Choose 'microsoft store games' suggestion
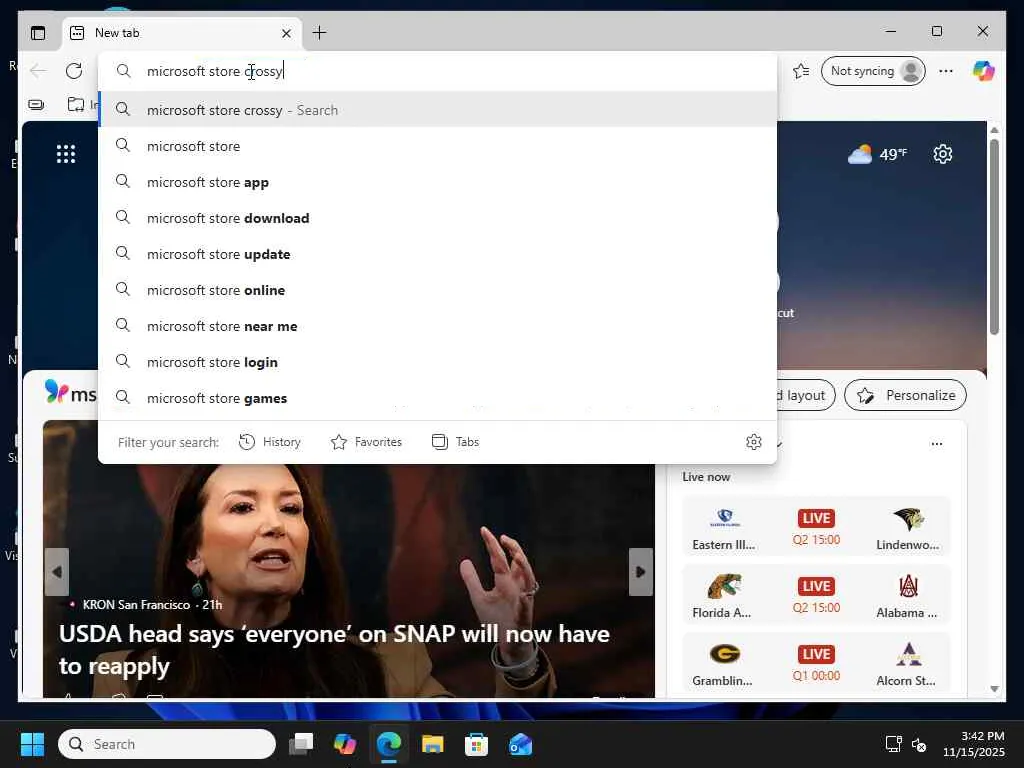 coord(438,398)
